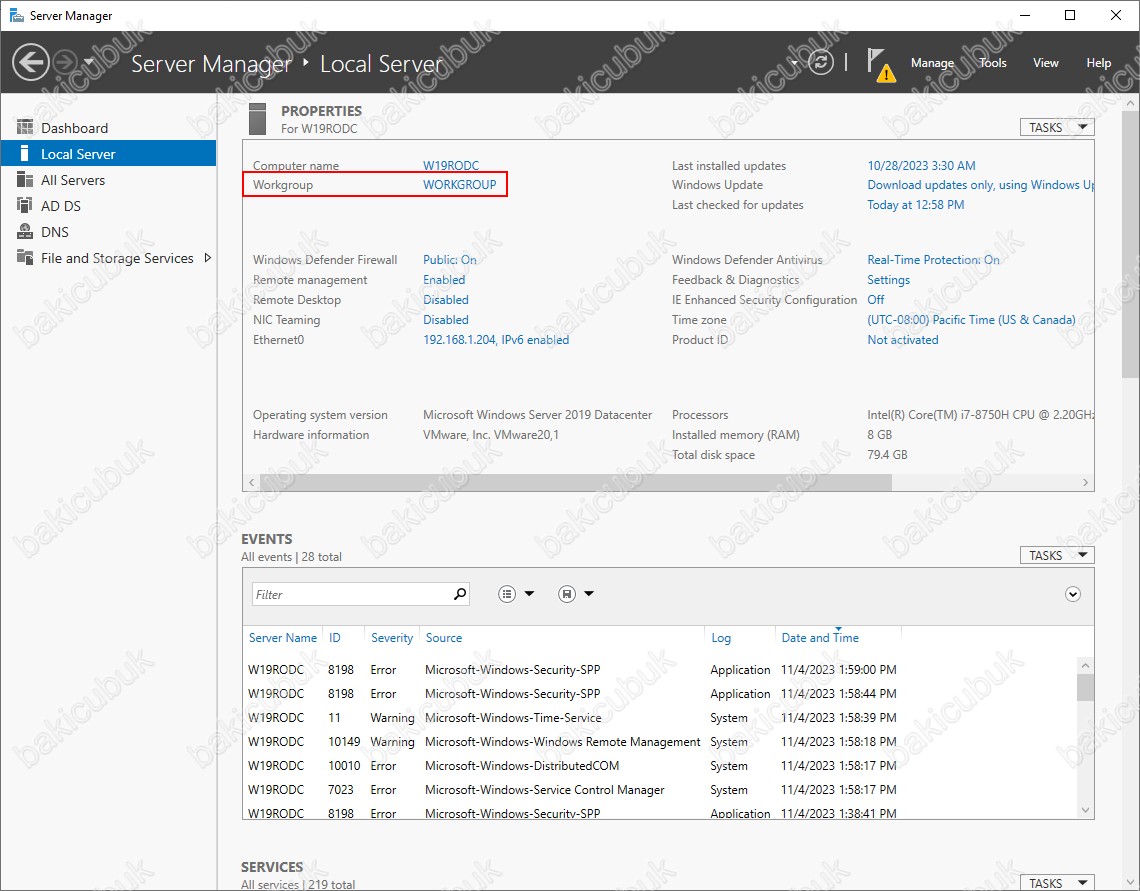Open the Tools menu
1140x891 pixels.
point(992,63)
